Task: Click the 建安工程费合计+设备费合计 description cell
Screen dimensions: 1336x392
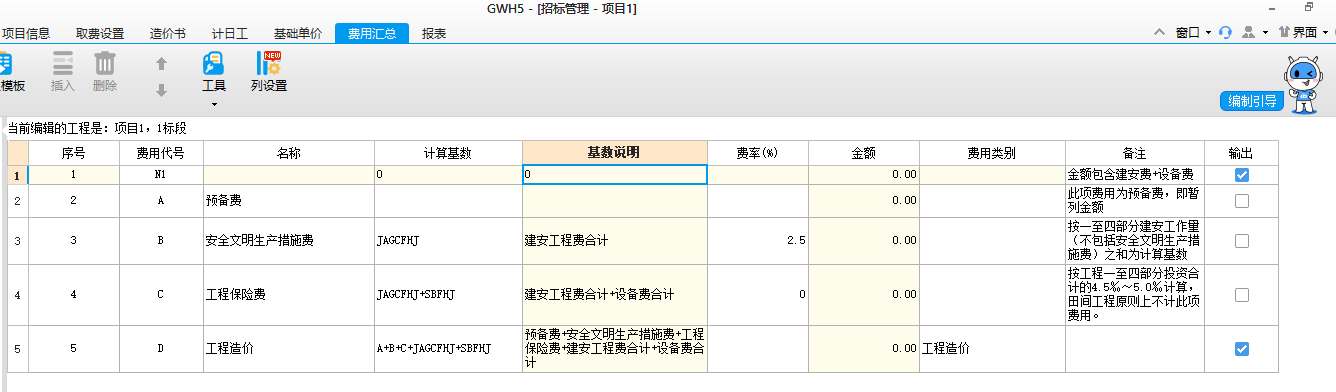Action: (x=614, y=295)
